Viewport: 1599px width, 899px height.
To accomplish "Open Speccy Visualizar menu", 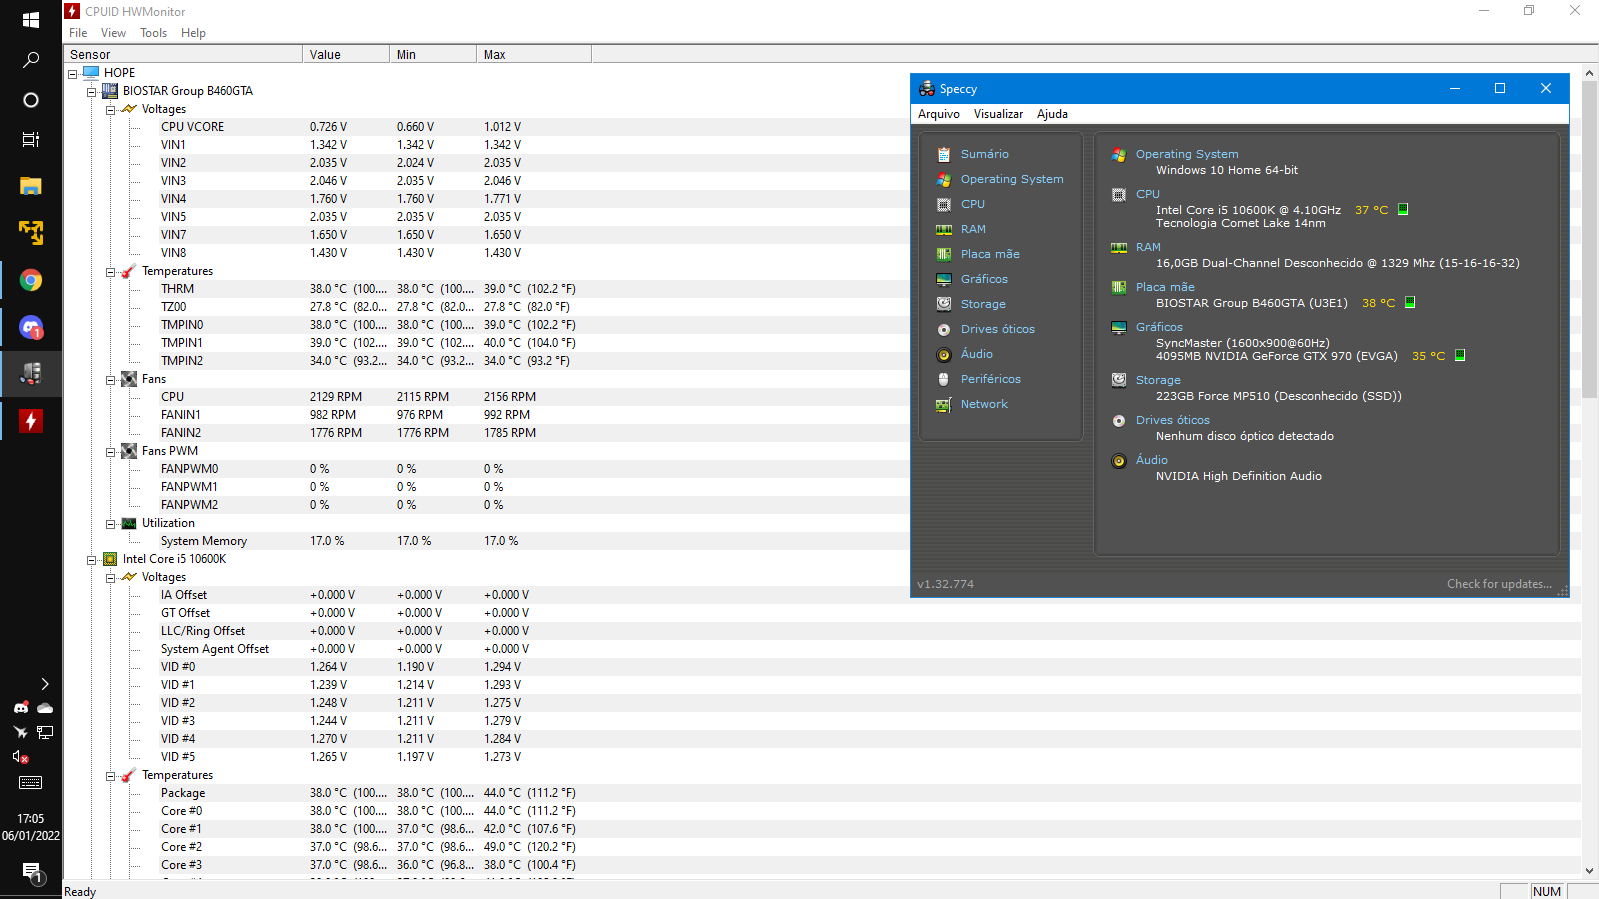I will coord(998,114).
